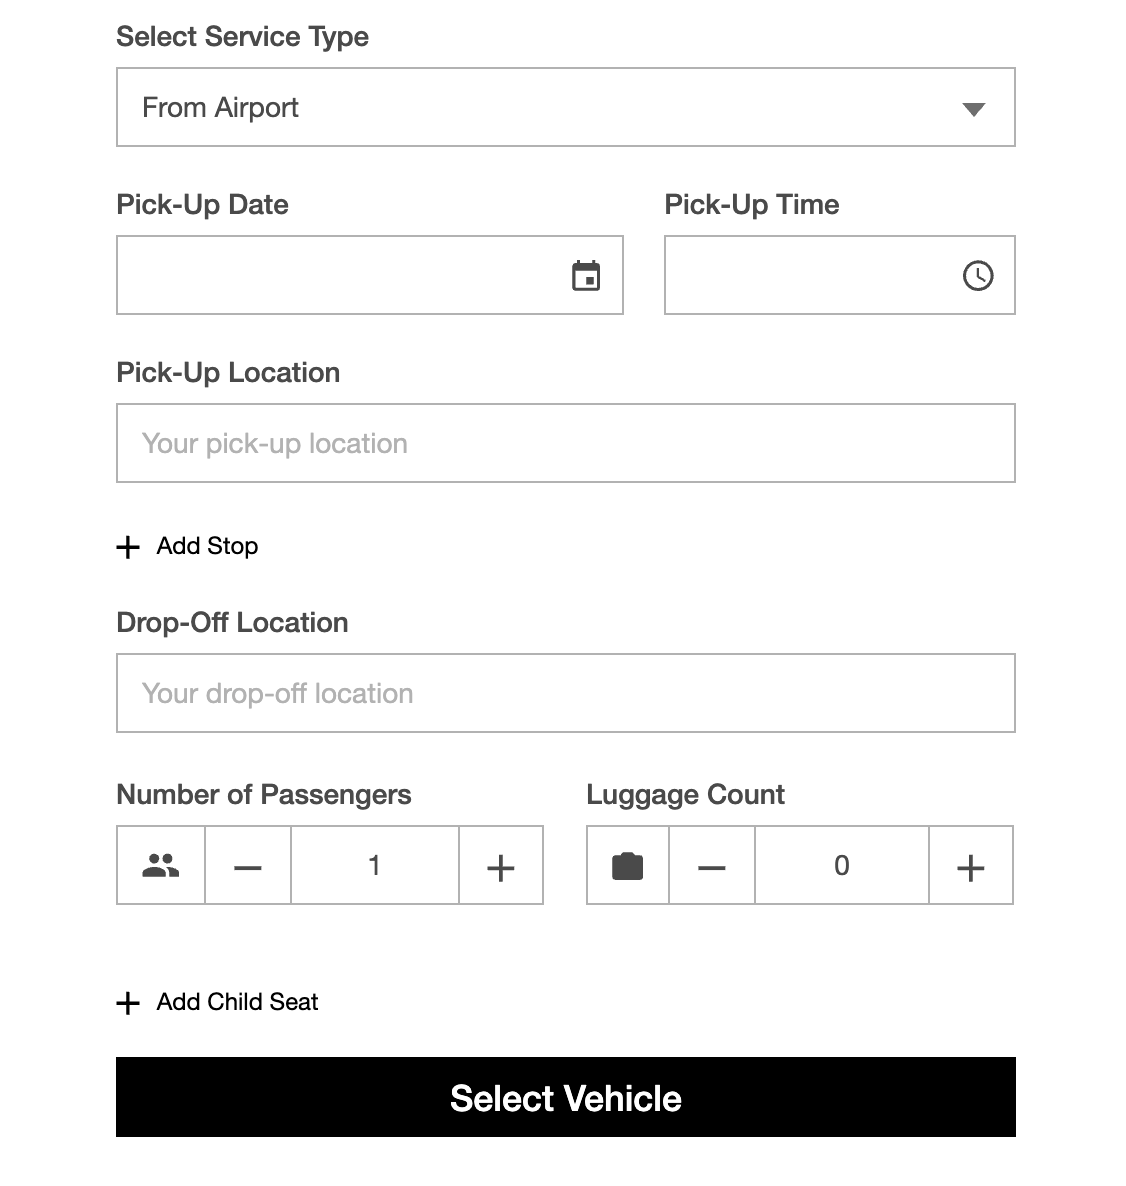
Task: Focus the Pick-Up Date field
Action: (340, 276)
